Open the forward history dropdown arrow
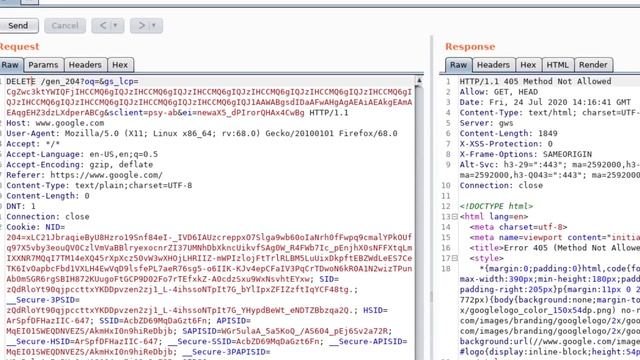 pyautogui.click(x=155, y=26)
